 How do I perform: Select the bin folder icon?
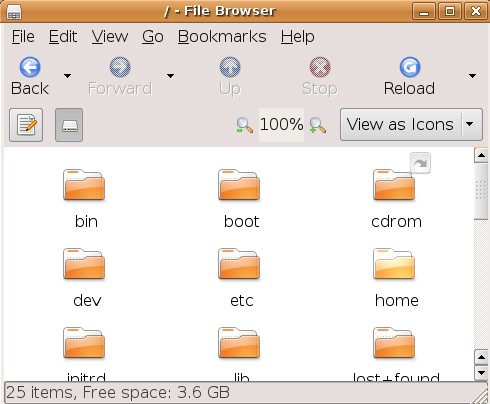(84, 185)
